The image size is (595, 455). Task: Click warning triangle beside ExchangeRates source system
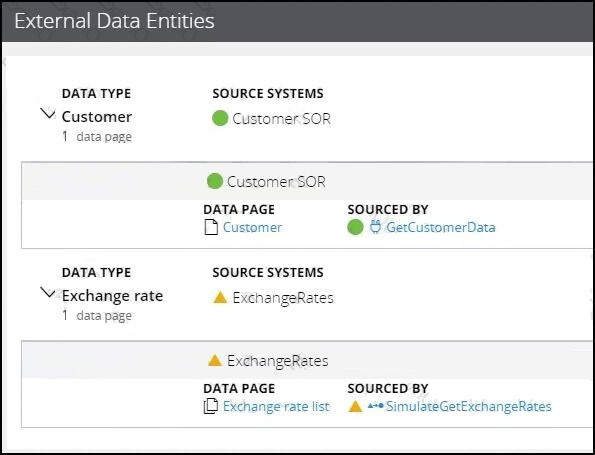click(220, 297)
